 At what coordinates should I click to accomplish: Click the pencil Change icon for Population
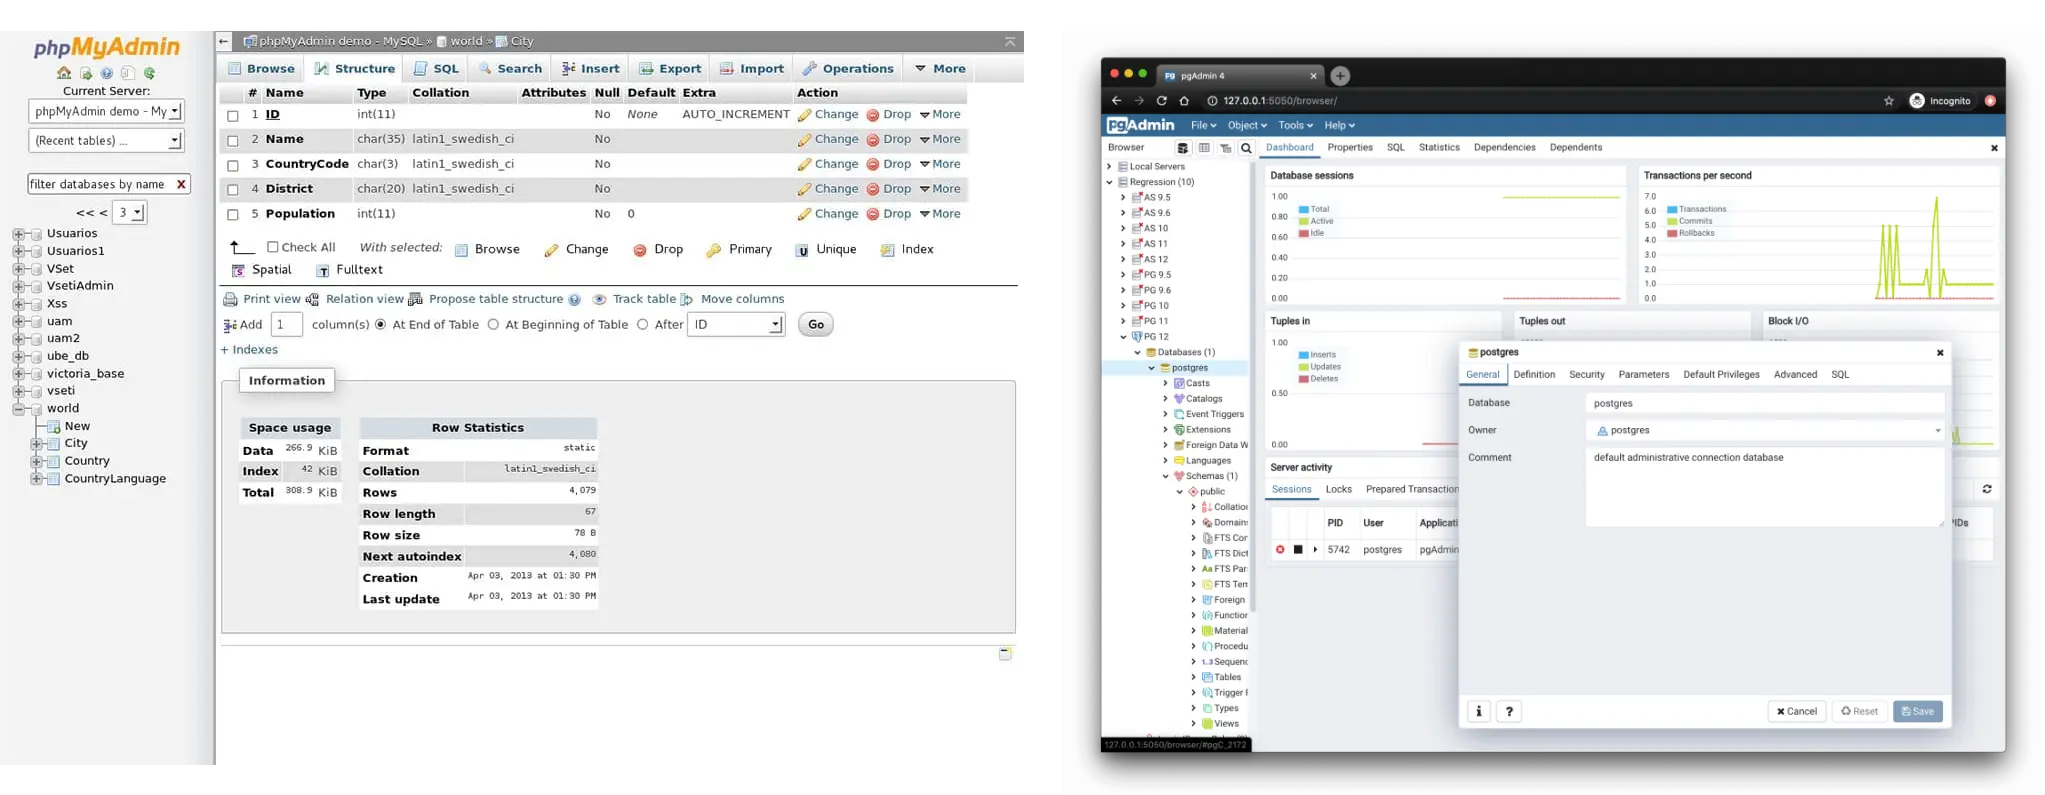(x=804, y=214)
